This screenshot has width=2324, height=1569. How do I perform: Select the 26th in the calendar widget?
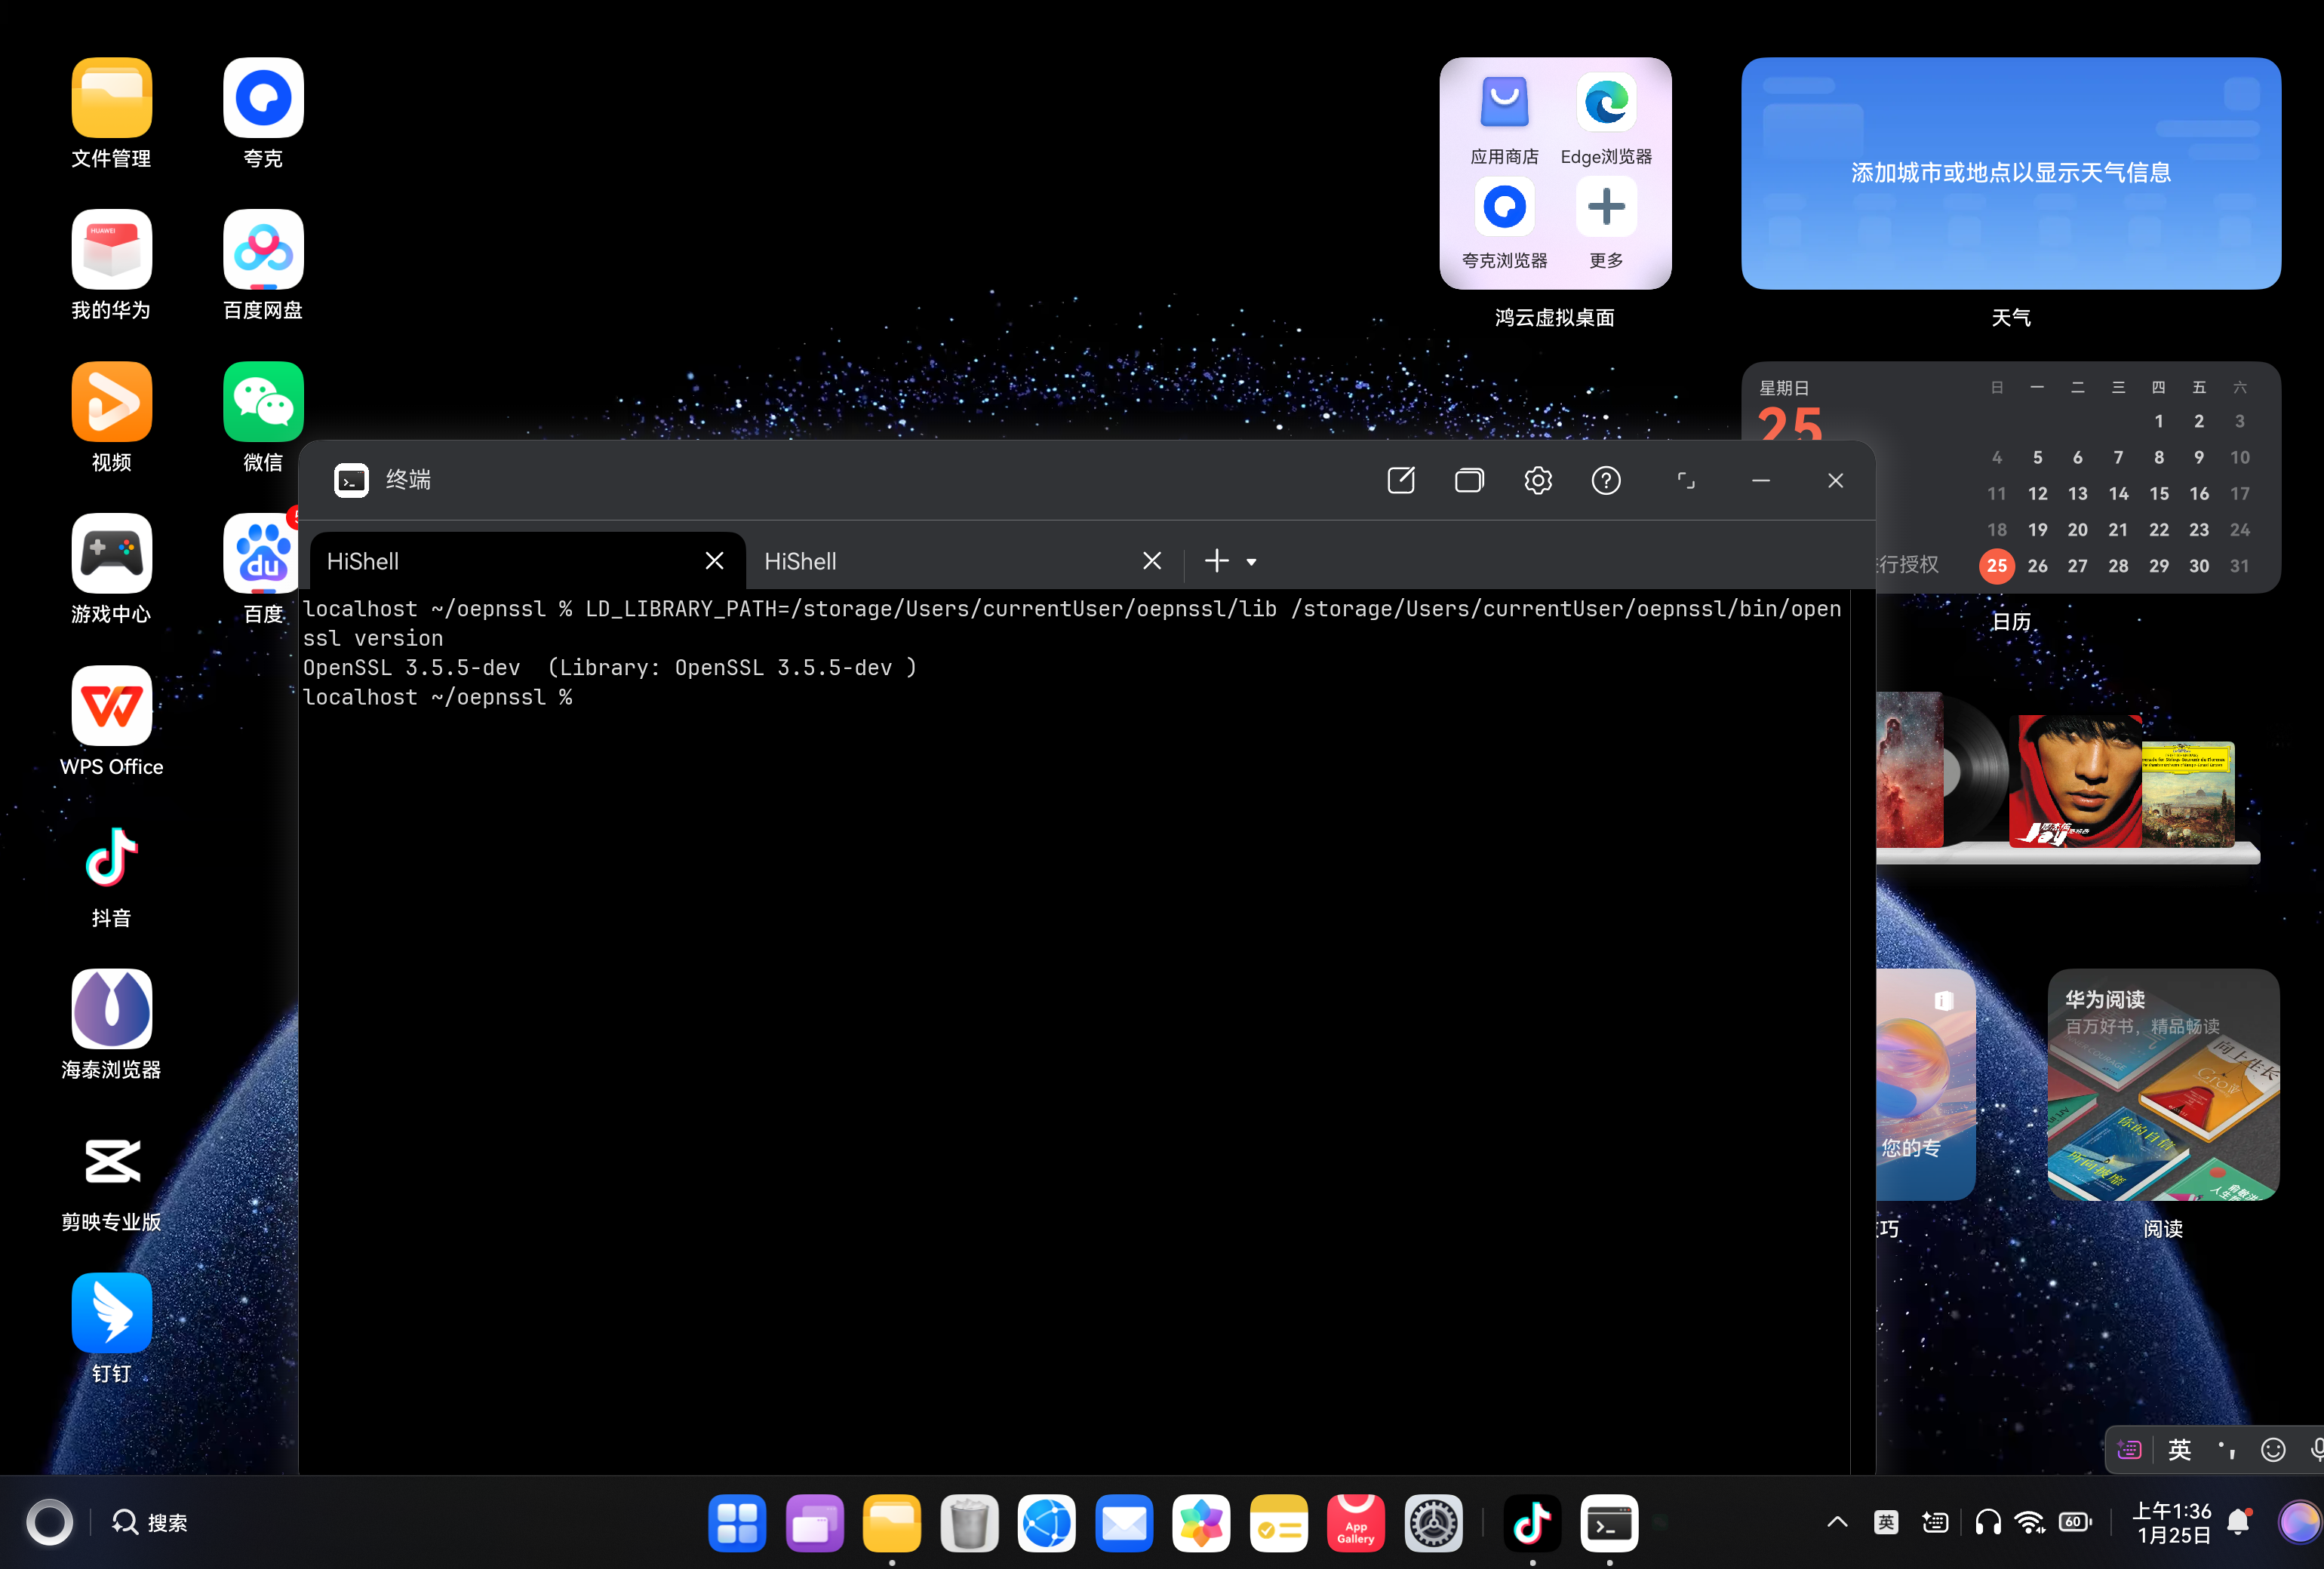coord(2037,566)
